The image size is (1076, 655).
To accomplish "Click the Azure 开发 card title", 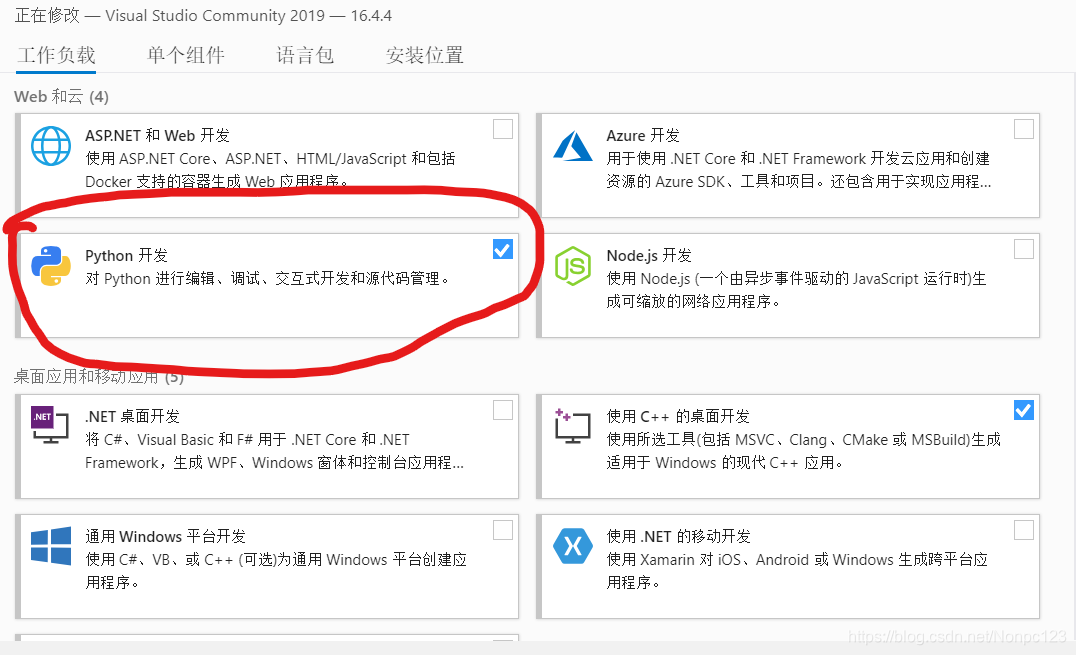I will 643,136.
